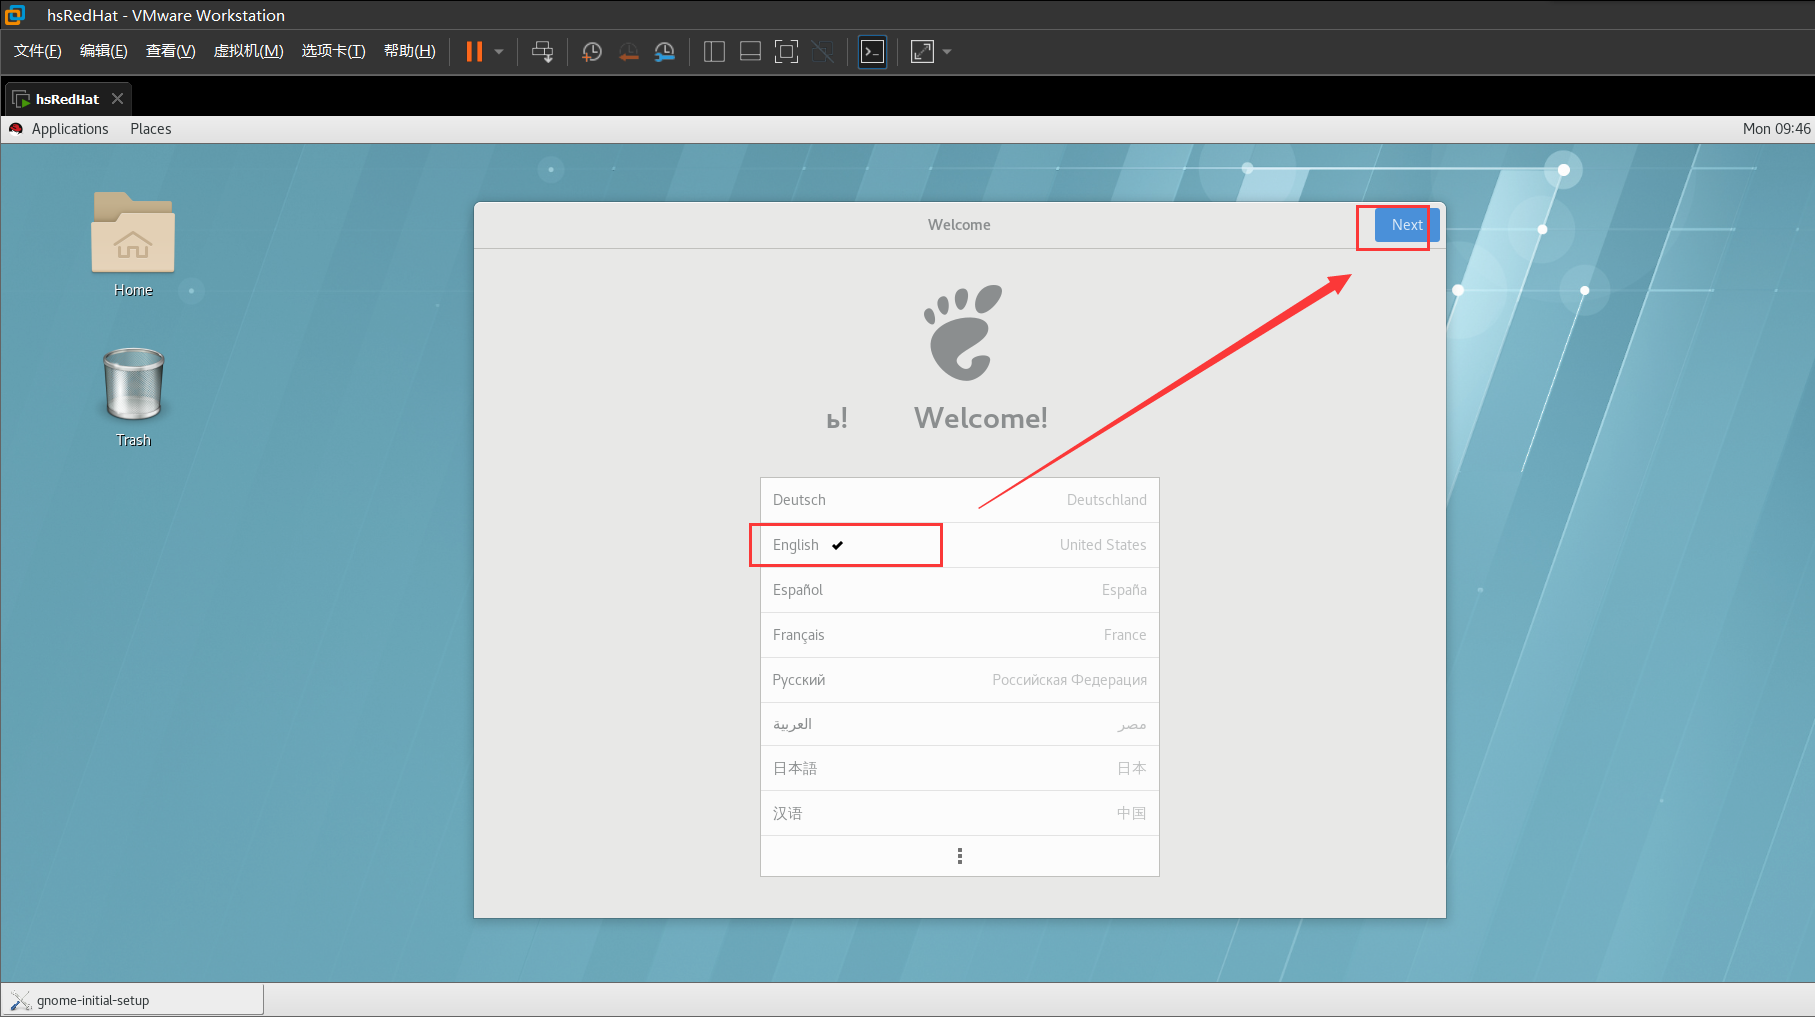
Task: Open the 虚拟机(M) menu
Action: pos(248,51)
